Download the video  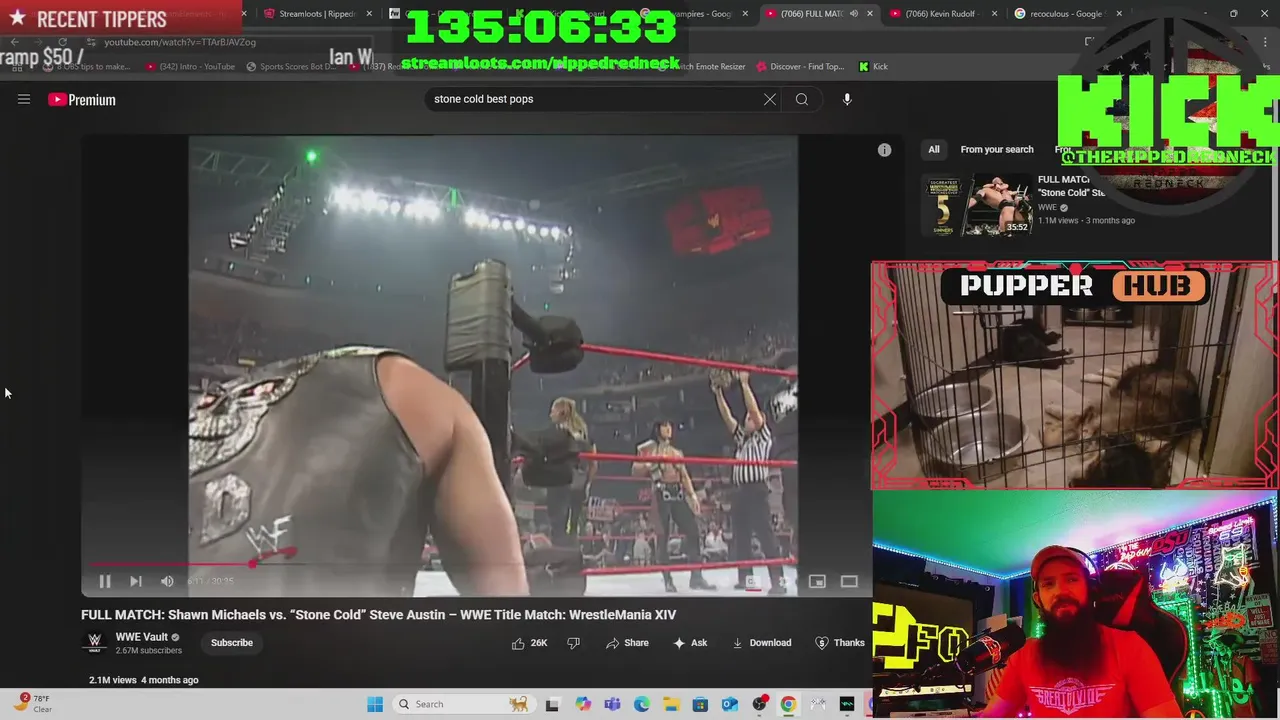(762, 643)
